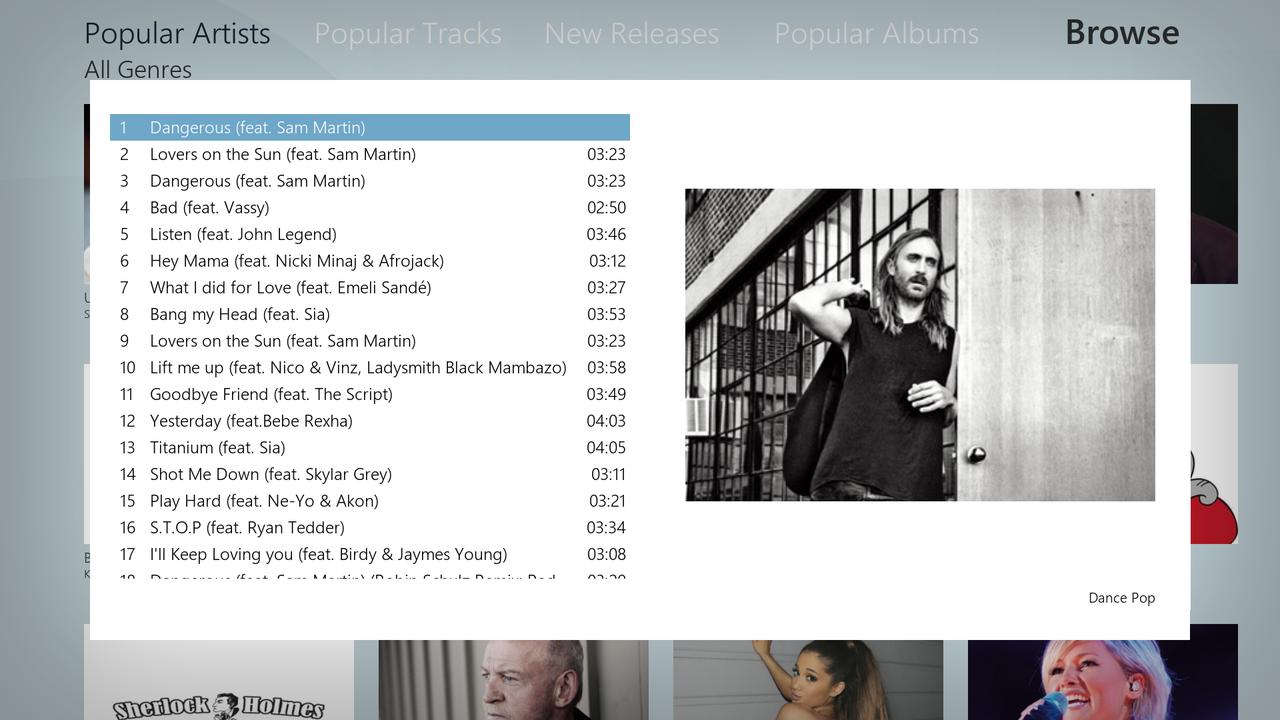Select Hey Mama (feat. Nicki Minaj & Afrojack)
The width and height of the screenshot is (1280, 720).
click(370, 261)
